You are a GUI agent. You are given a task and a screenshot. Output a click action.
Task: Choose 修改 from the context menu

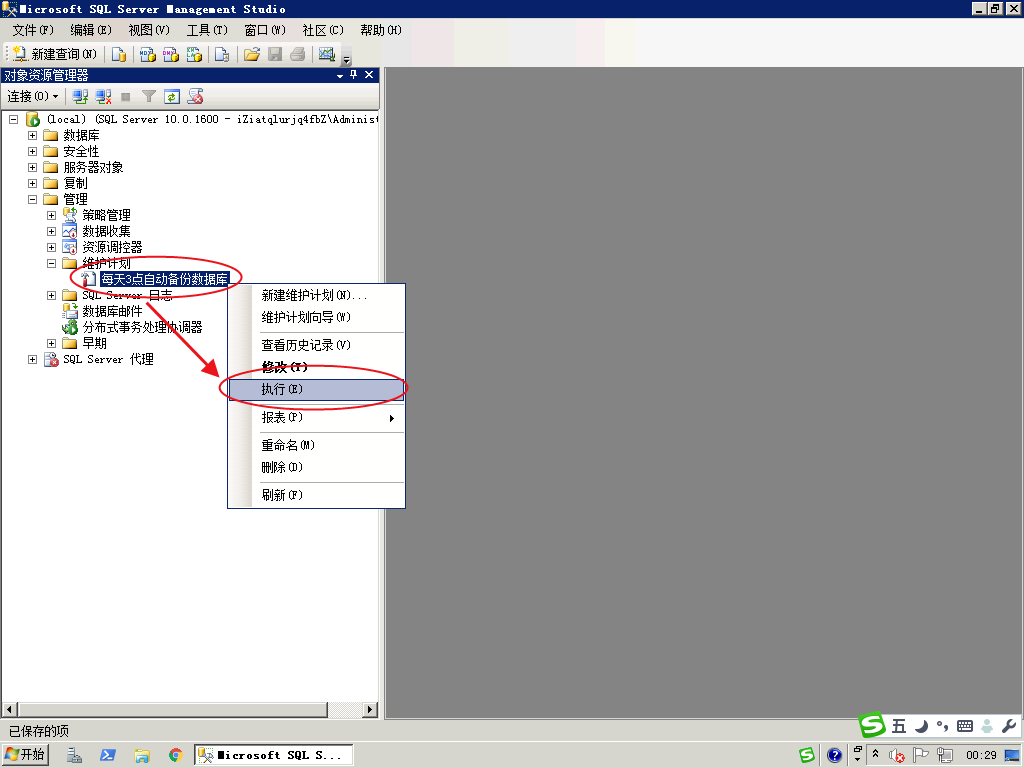[x=316, y=367]
